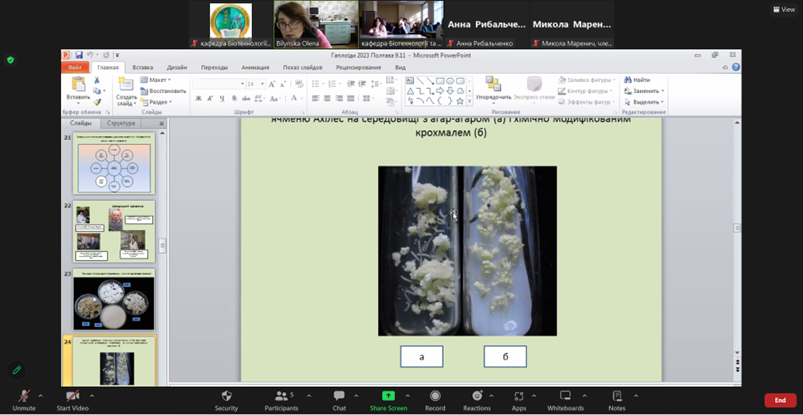Click the PowerPoint Save icon
This screenshot has width=803, height=415.
(79, 55)
